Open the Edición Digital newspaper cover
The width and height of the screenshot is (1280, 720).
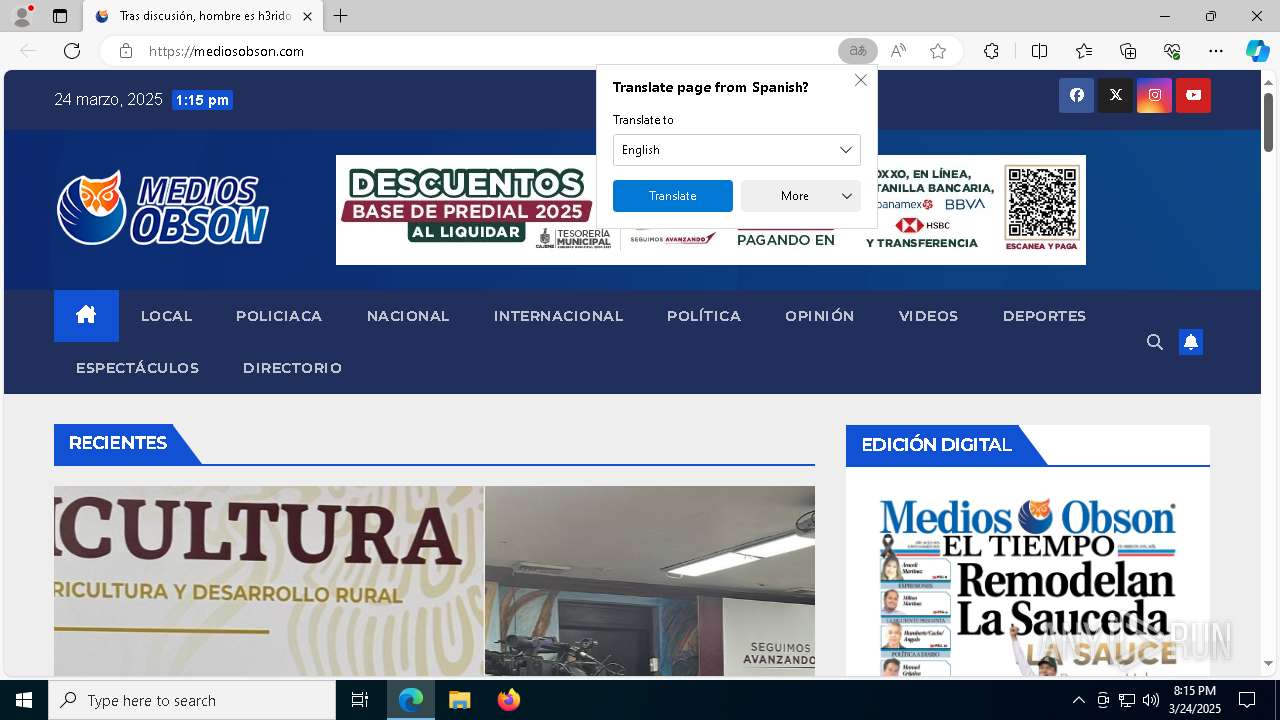(1028, 585)
